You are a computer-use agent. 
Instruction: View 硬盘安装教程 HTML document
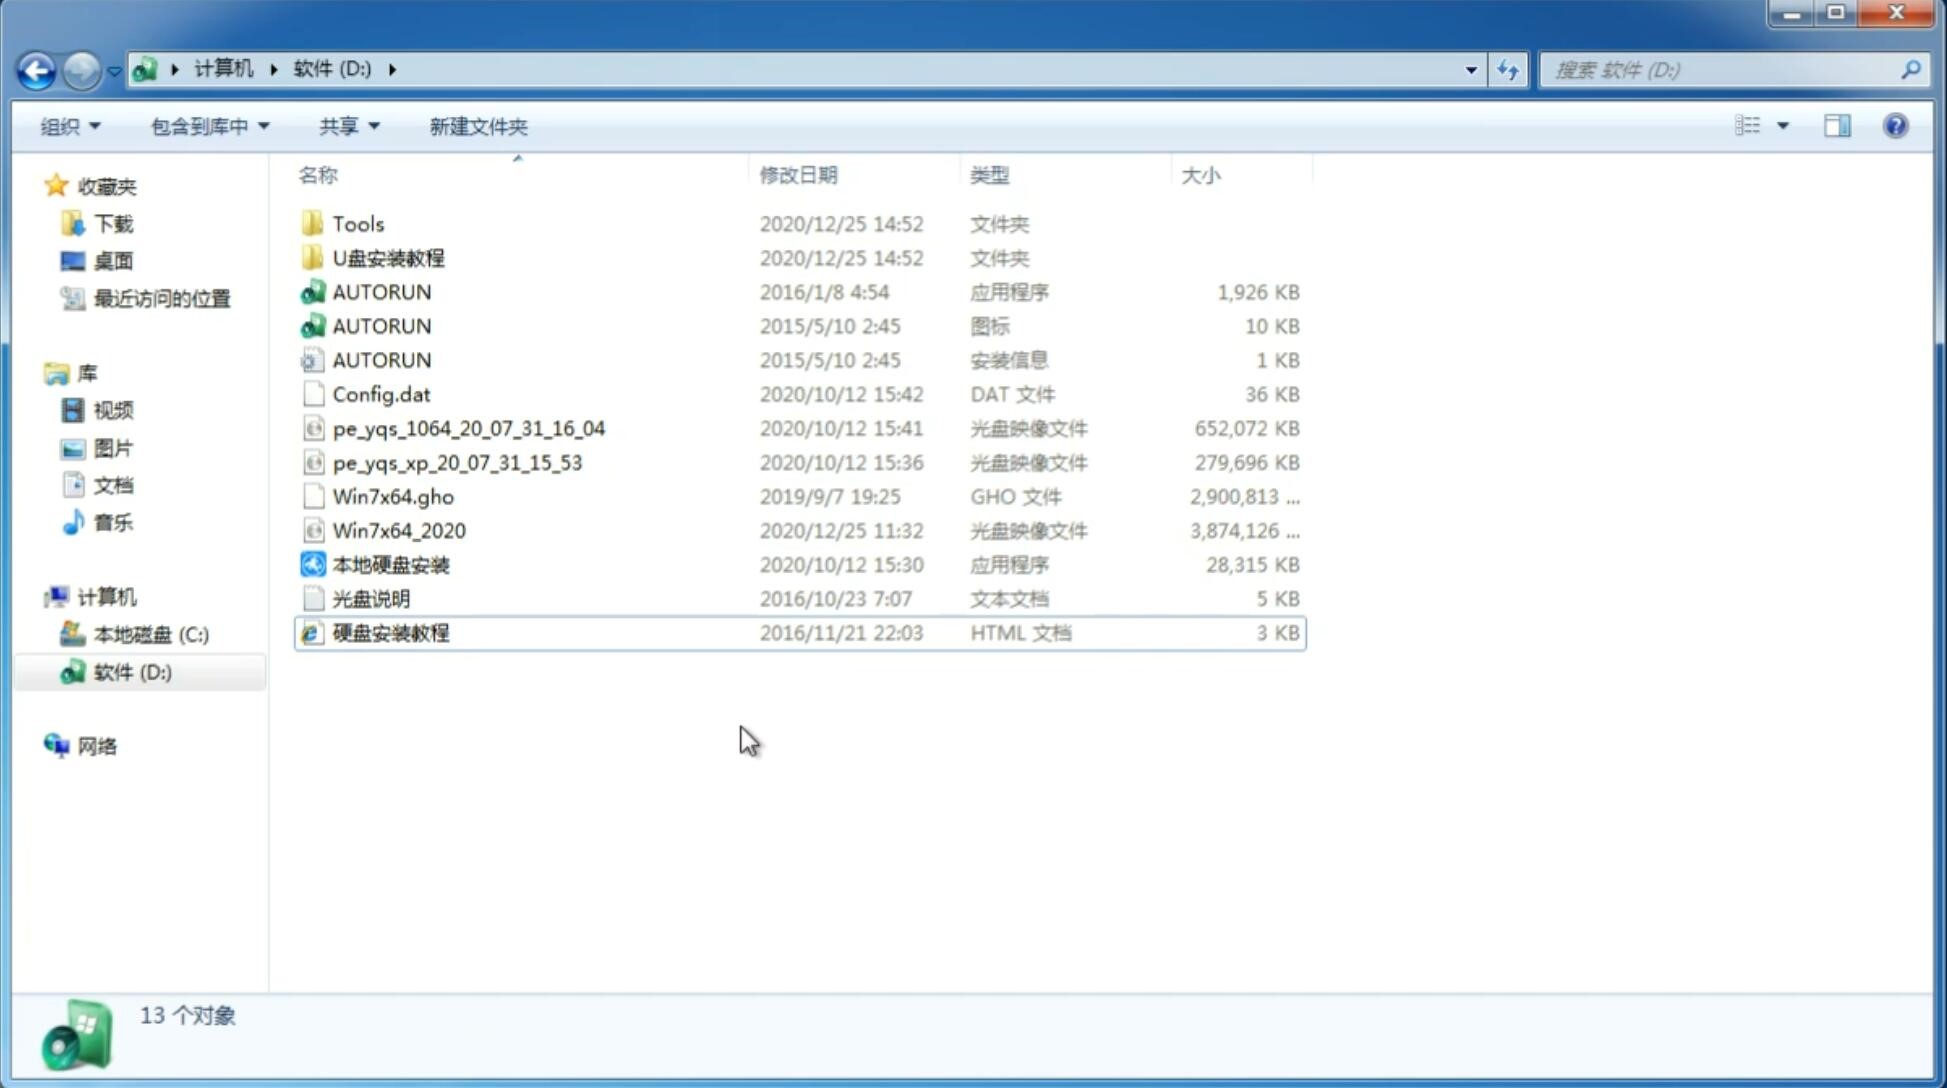point(389,632)
